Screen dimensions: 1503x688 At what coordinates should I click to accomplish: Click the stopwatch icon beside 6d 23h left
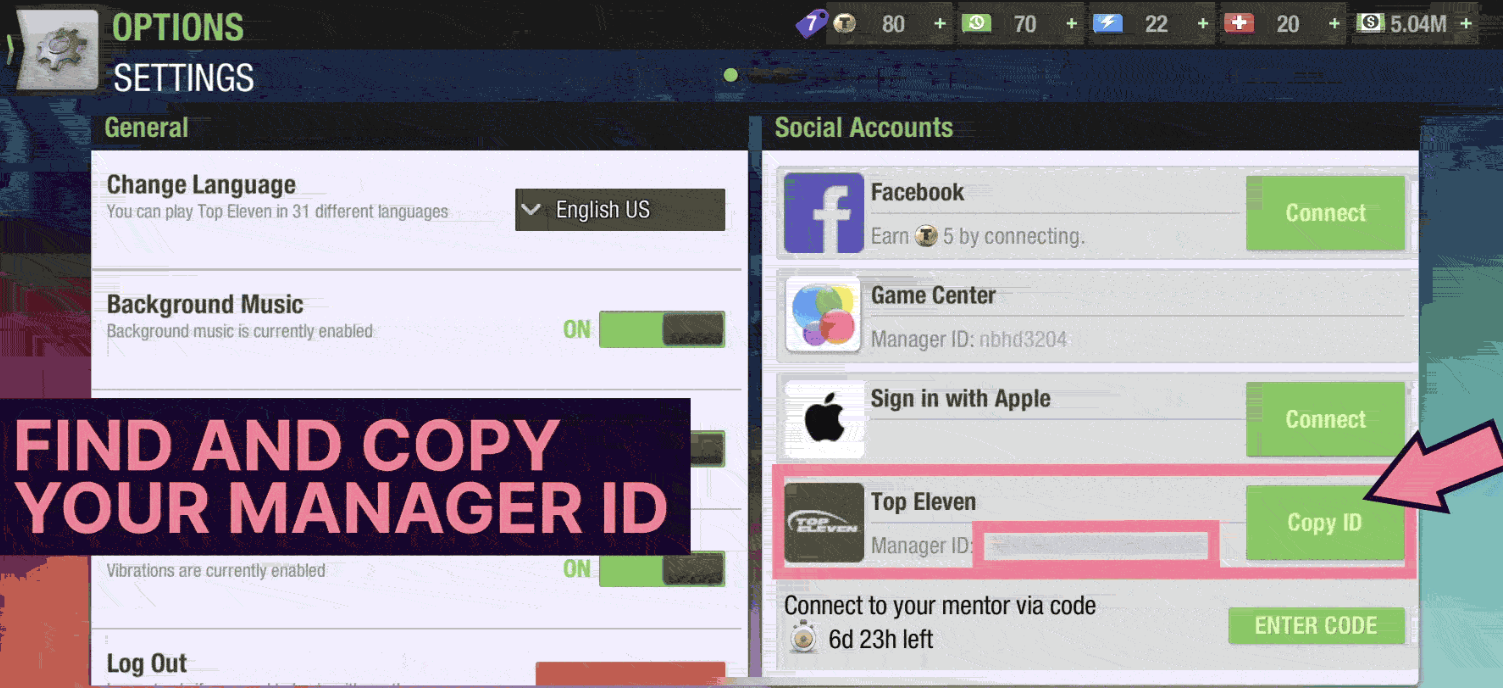click(x=803, y=639)
